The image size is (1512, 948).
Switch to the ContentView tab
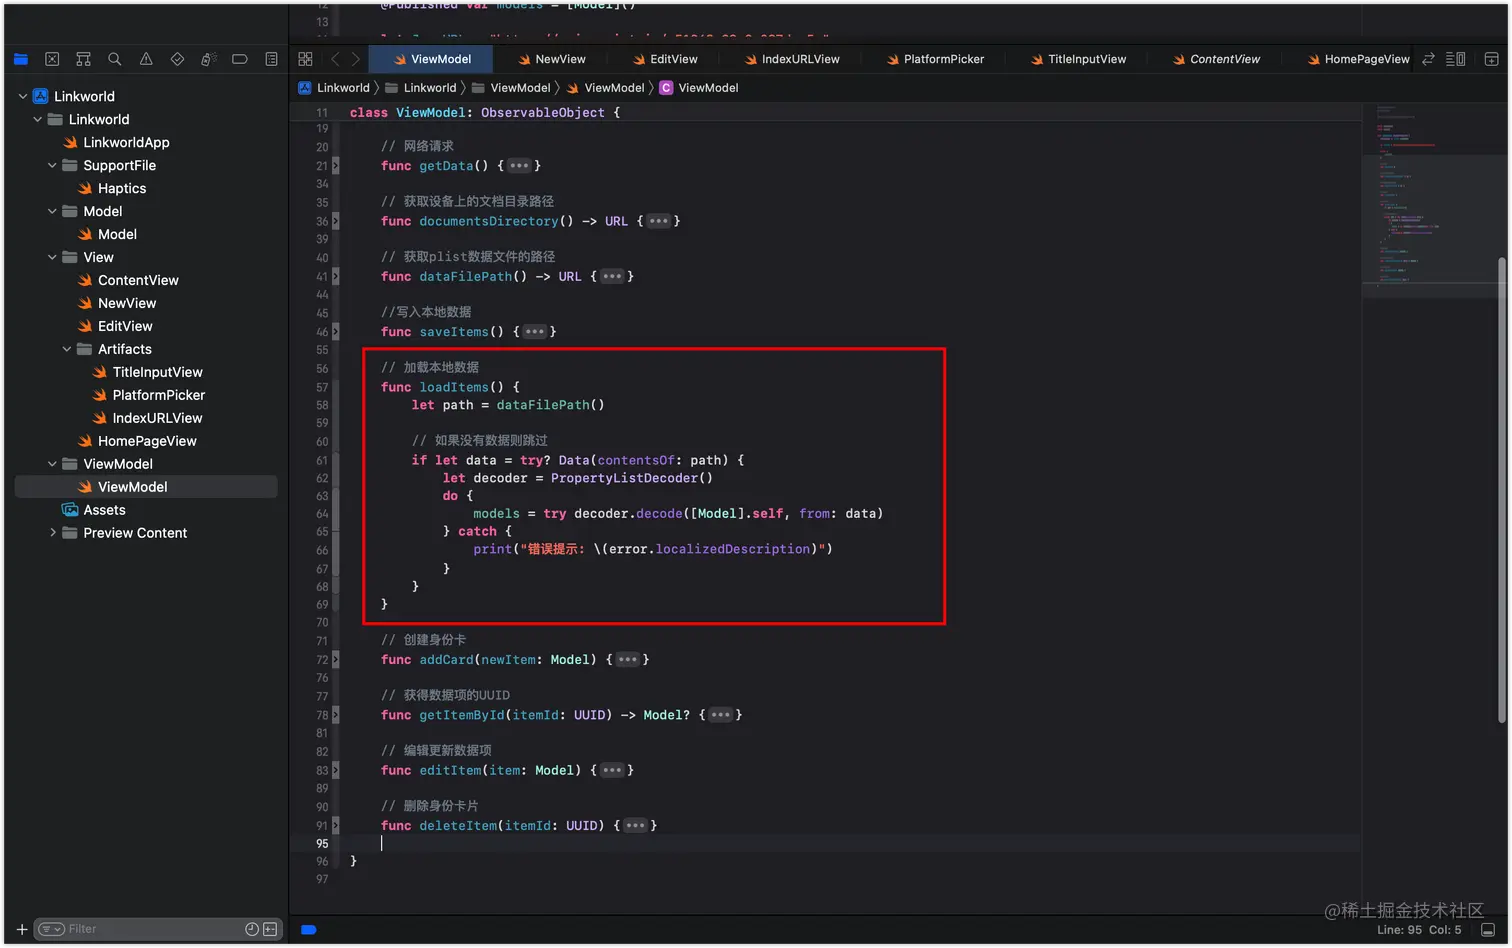(x=1216, y=59)
